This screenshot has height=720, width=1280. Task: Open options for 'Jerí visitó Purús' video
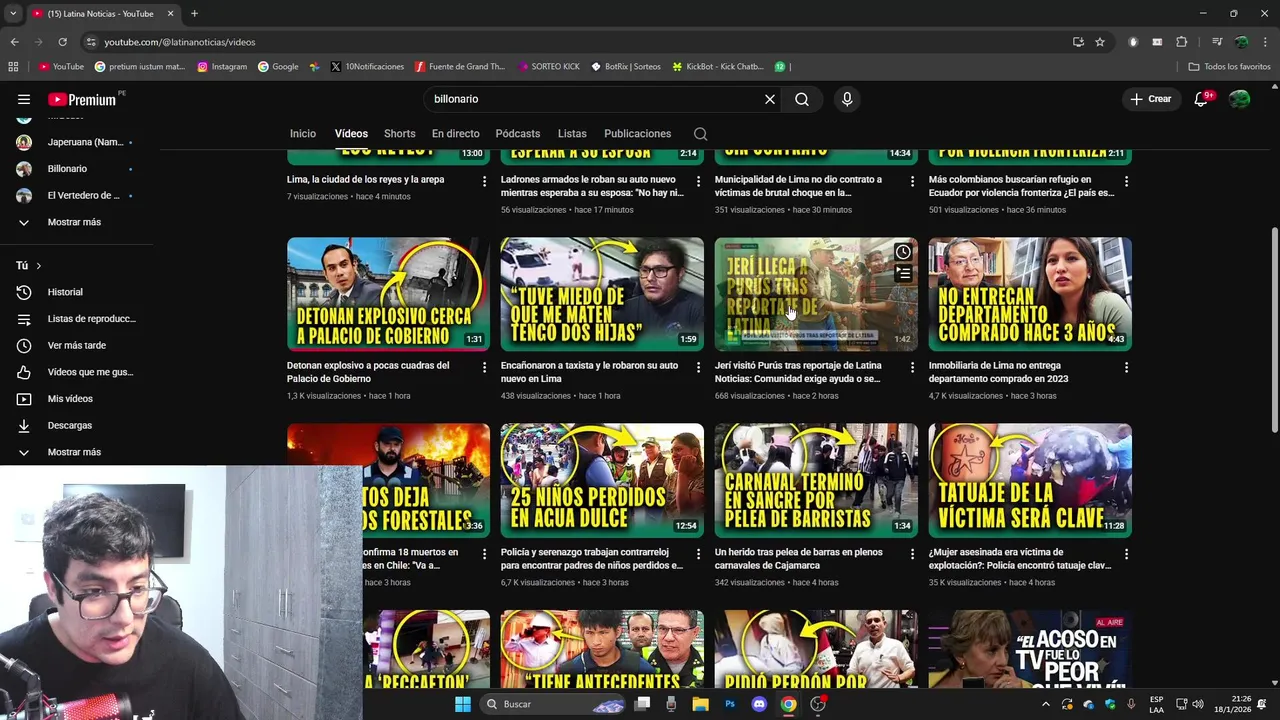pos(912,367)
